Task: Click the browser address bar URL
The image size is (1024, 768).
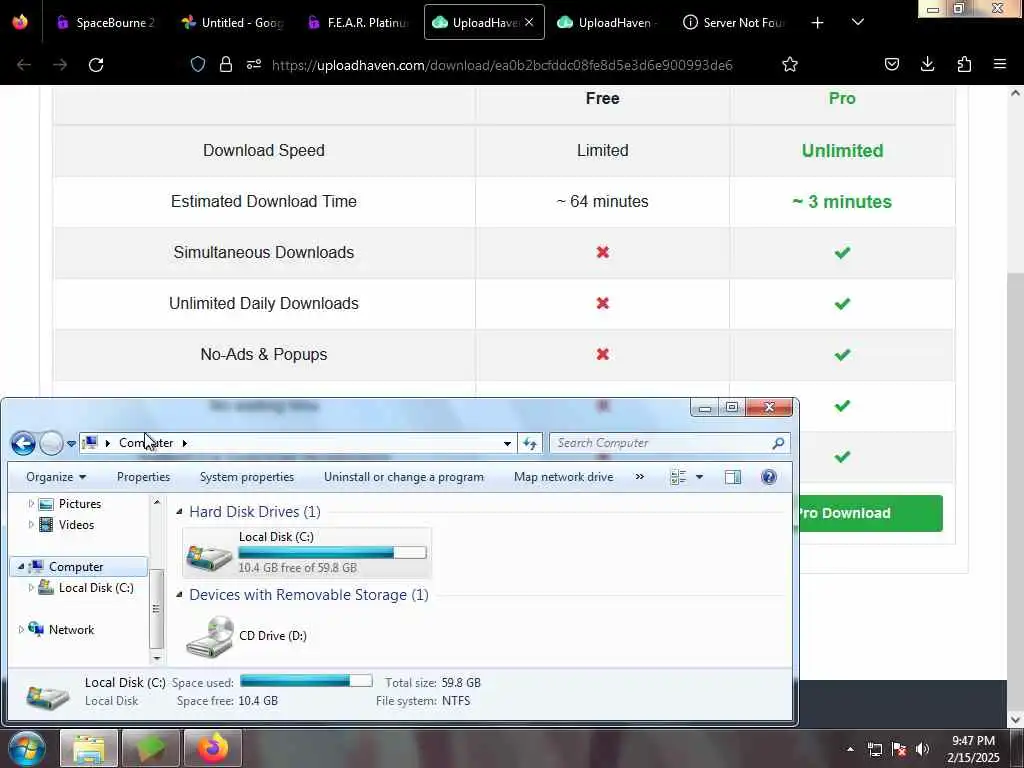Action: 502,65
